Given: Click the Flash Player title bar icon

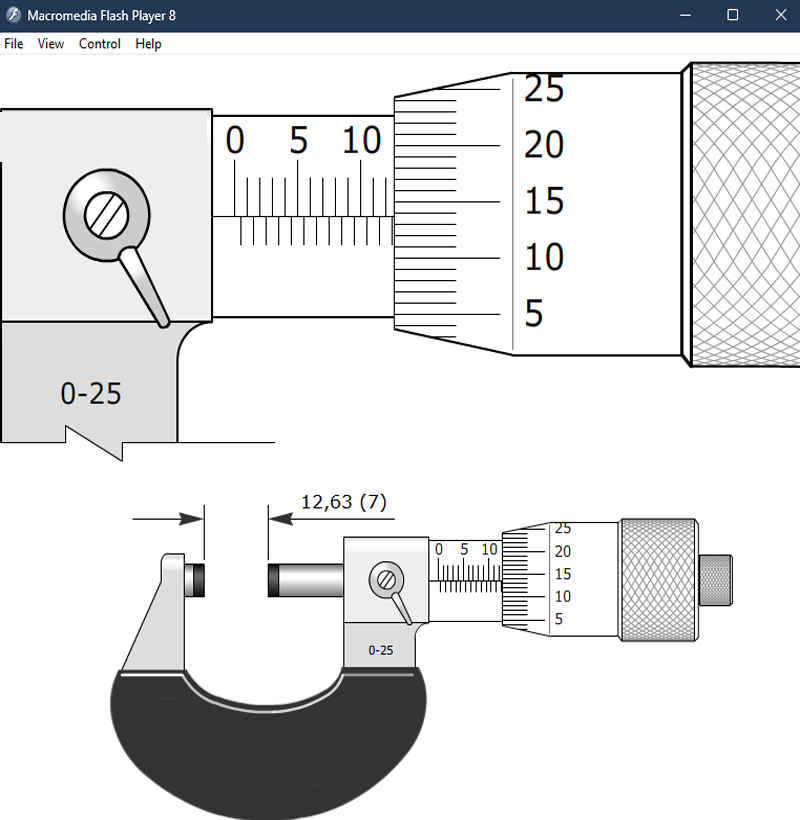Looking at the screenshot, I should [x=14, y=15].
